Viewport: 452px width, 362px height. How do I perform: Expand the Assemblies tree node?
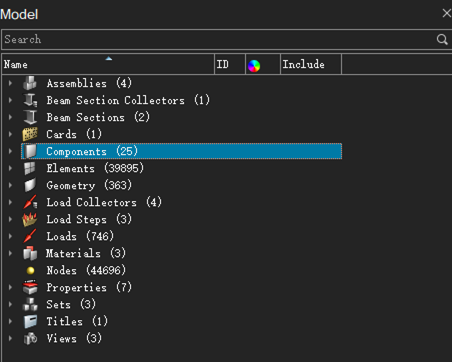[10, 83]
